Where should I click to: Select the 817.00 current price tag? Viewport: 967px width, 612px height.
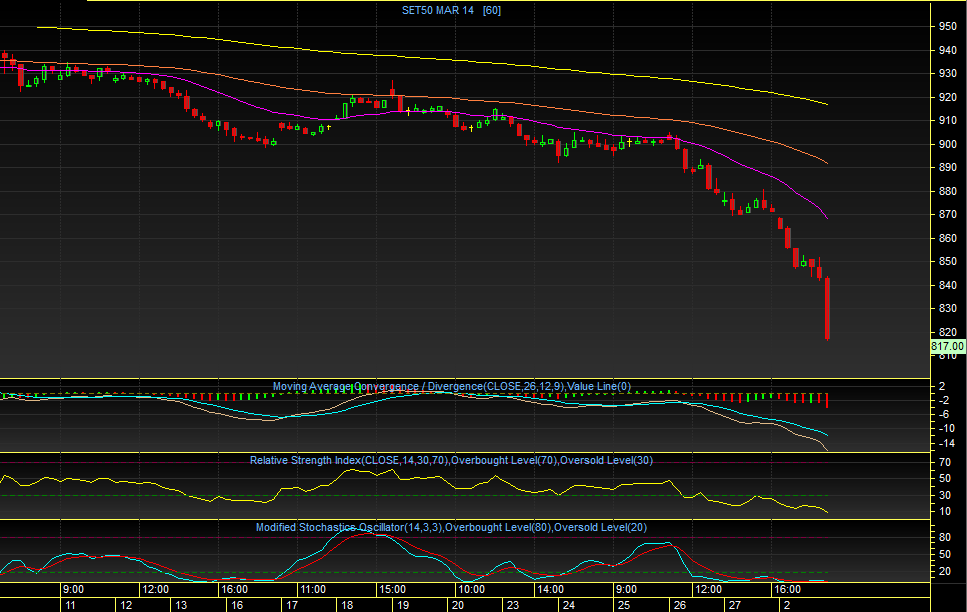(947, 347)
